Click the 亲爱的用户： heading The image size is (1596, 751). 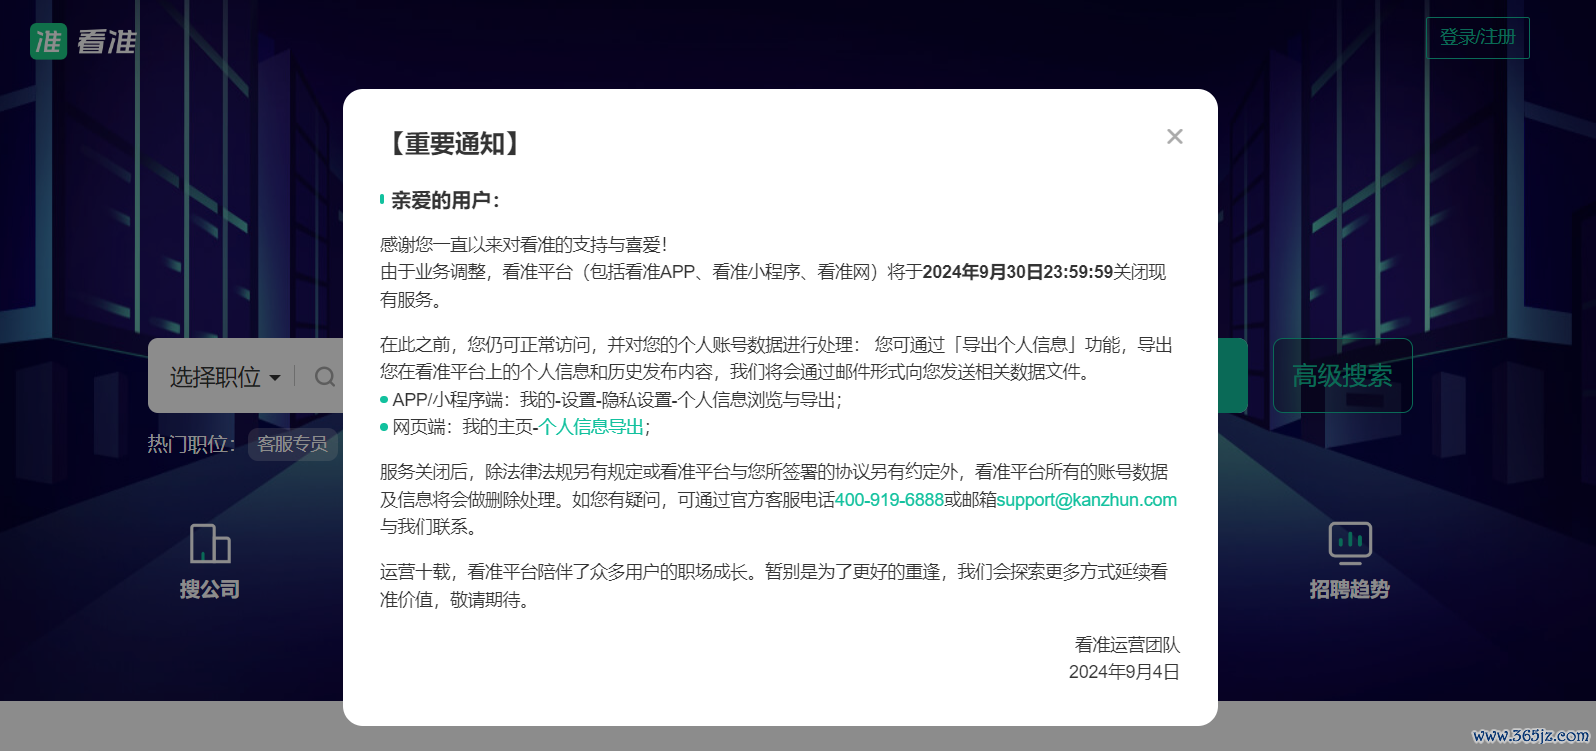(445, 200)
